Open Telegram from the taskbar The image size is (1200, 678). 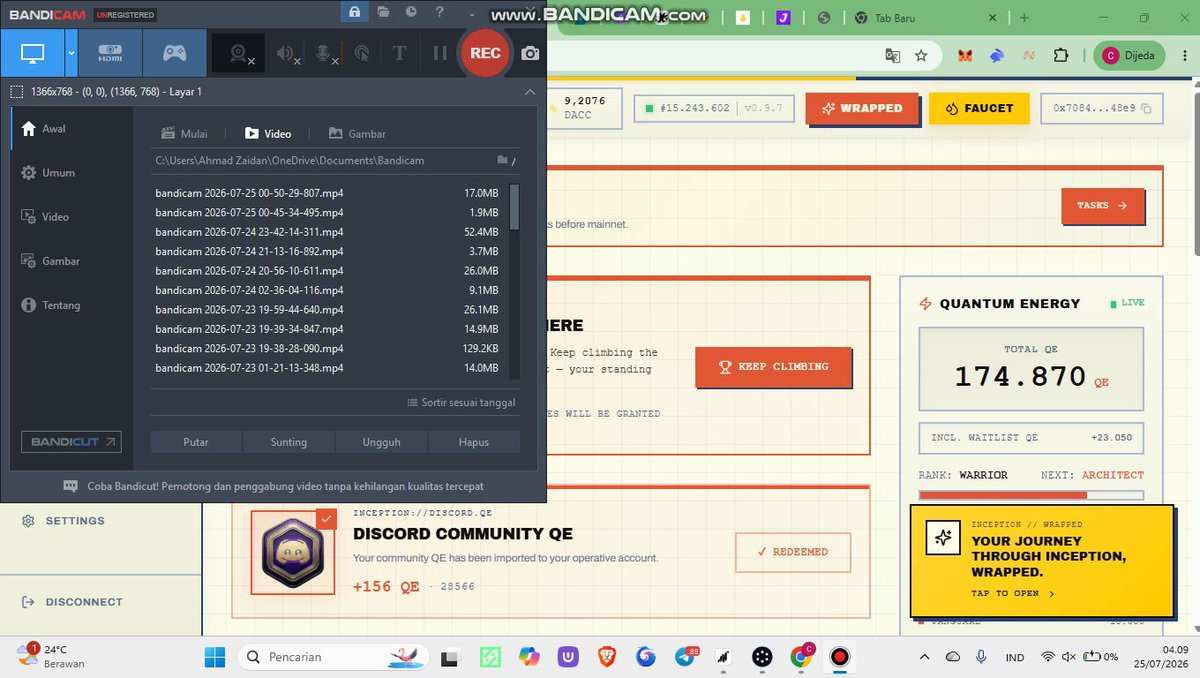pyautogui.click(x=685, y=657)
